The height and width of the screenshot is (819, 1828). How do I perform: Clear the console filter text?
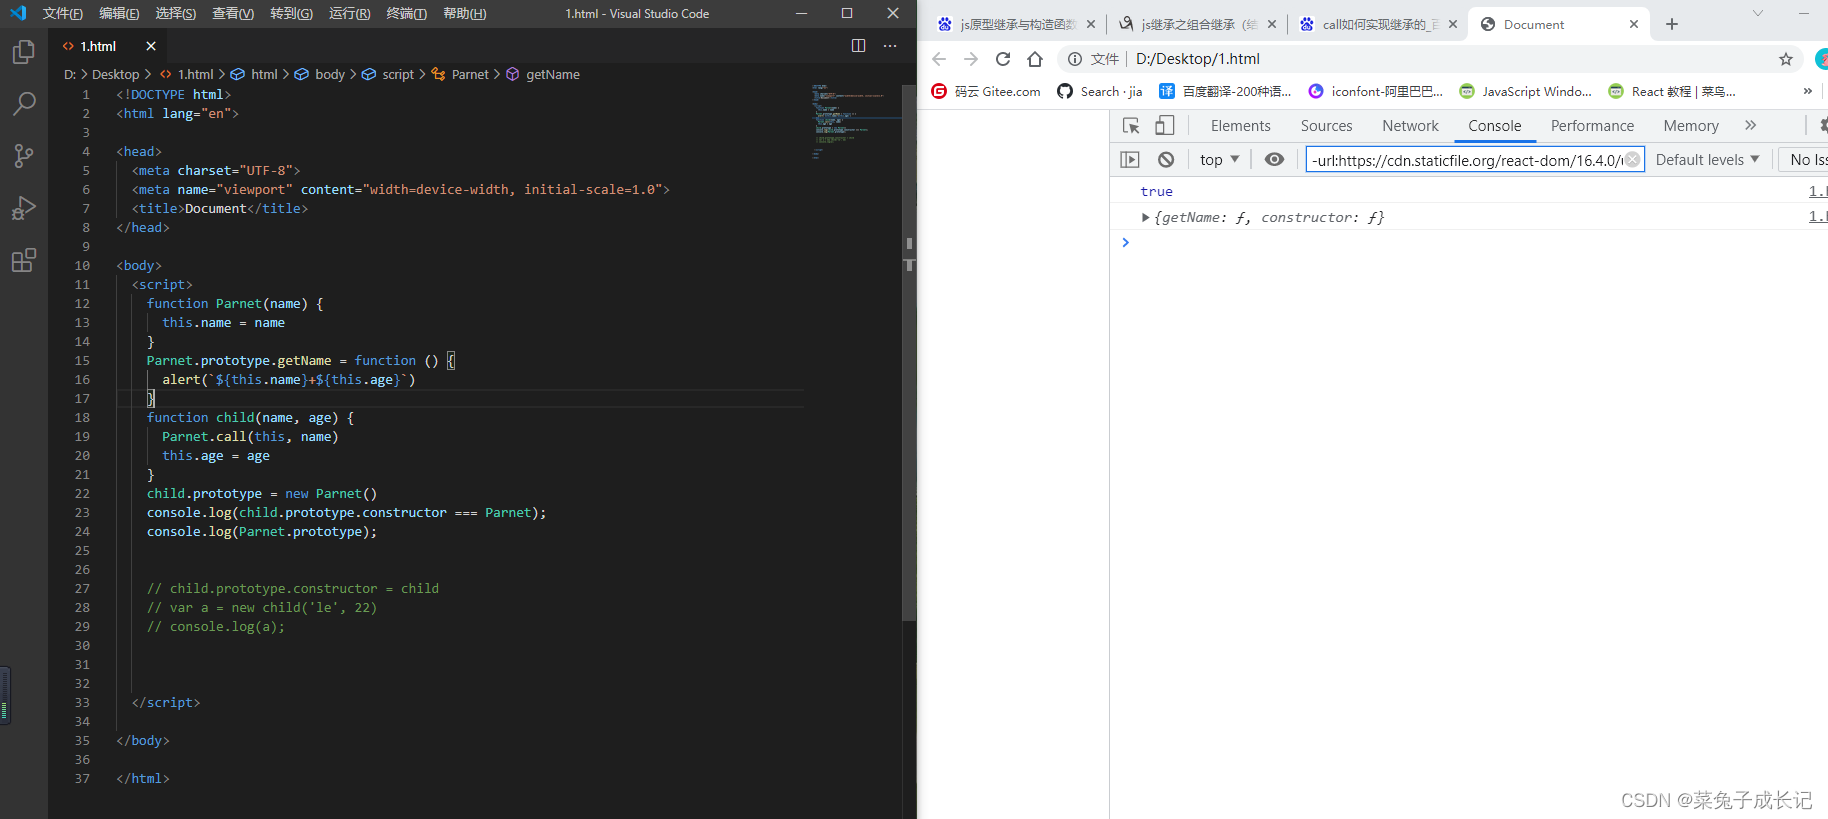tap(1632, 160)
